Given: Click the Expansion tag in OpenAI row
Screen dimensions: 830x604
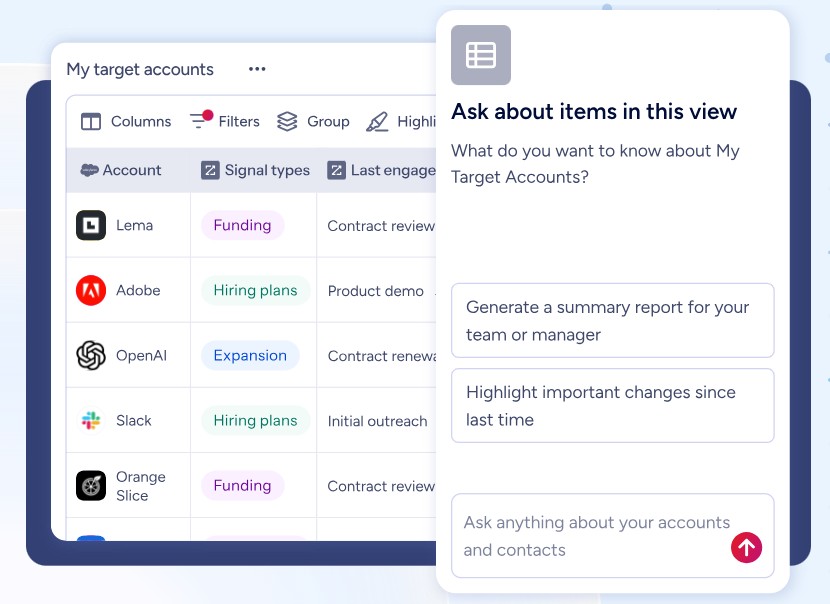Looking at the screenshot, I should (x=250, y=356).
